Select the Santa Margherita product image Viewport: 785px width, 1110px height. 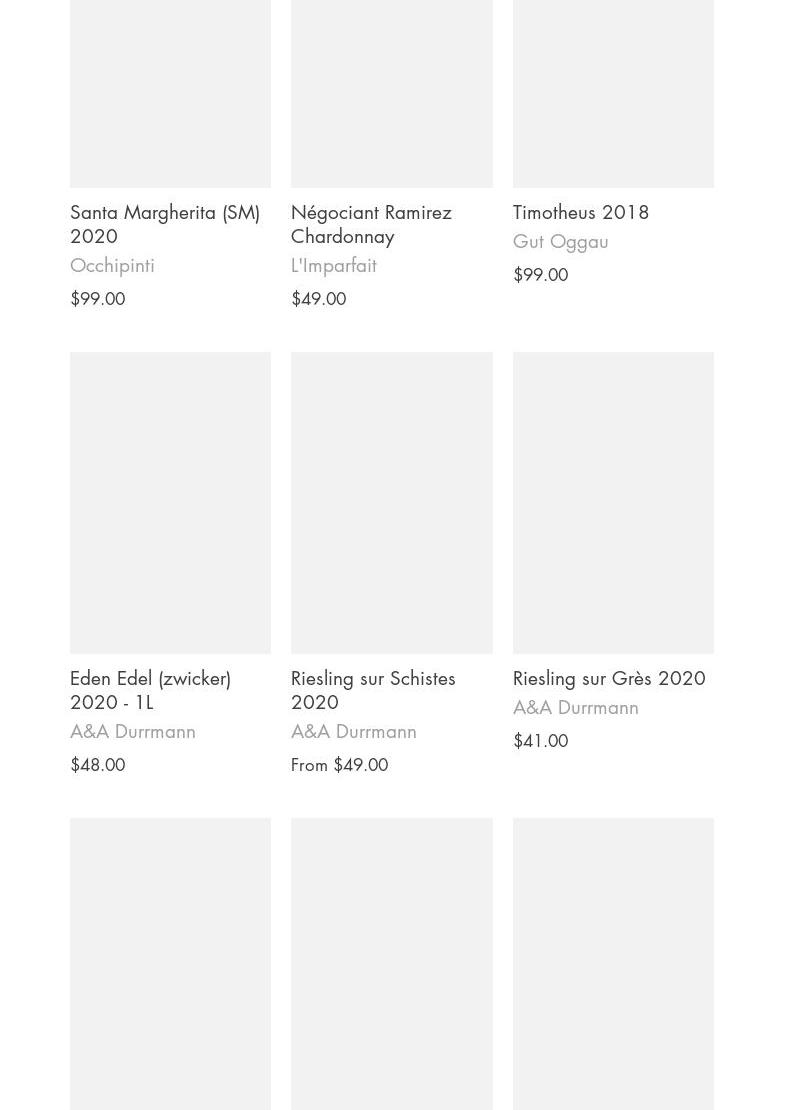point(170,93)
